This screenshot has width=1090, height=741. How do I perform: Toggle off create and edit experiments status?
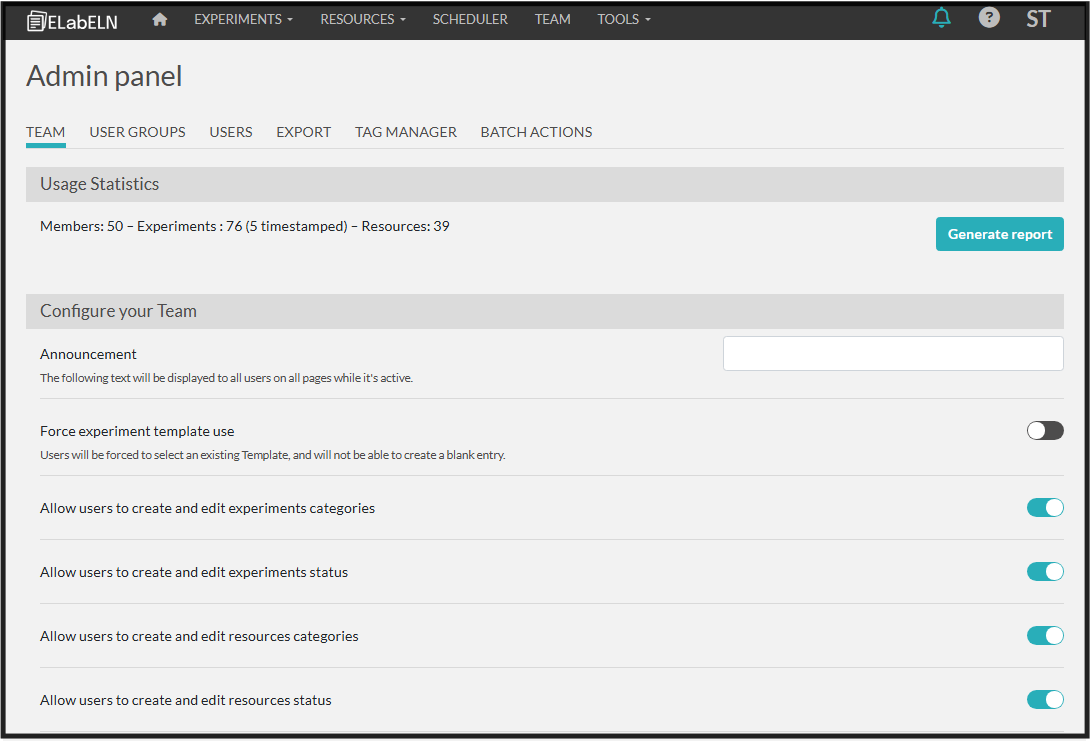tap(1045, 572)
